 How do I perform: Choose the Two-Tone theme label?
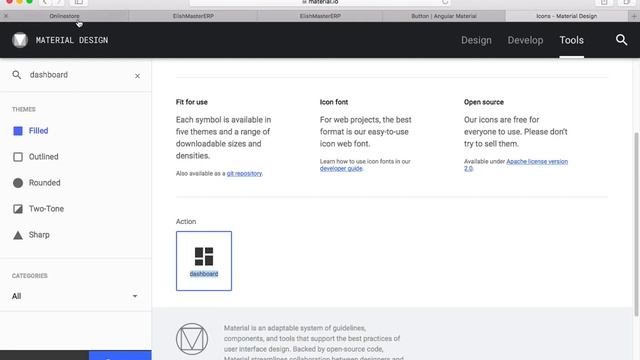[46, 209]
